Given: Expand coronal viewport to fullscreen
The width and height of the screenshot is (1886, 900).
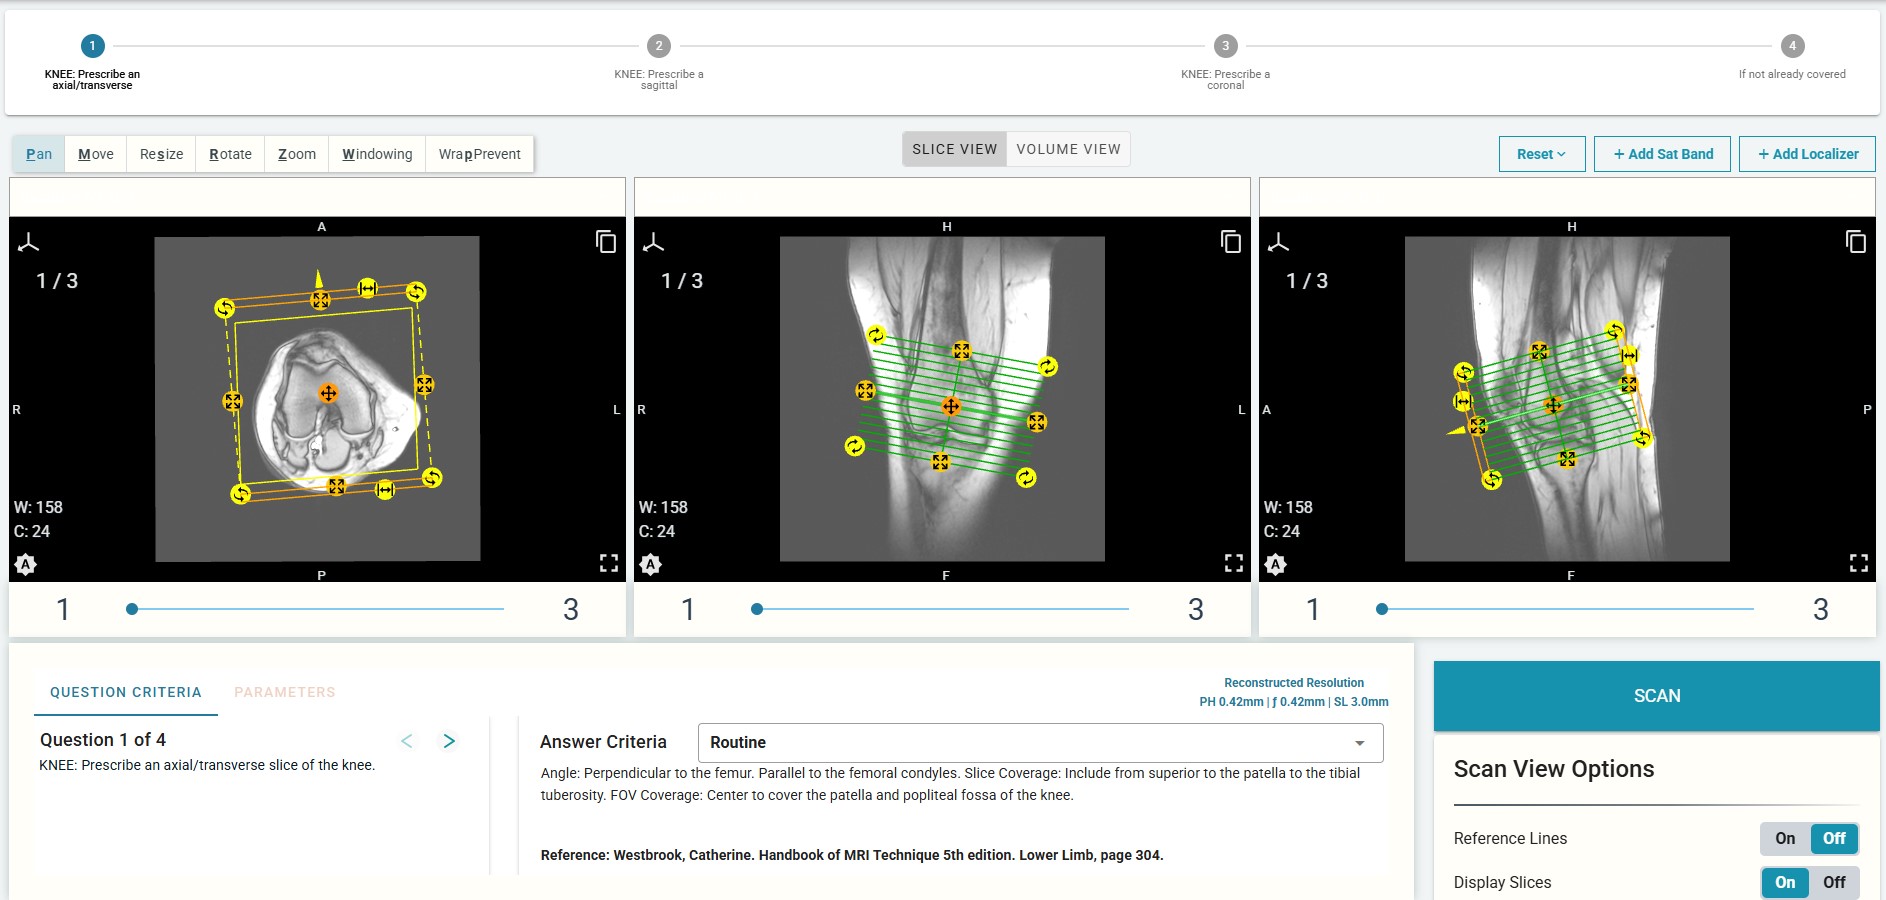Looking at the screenshot, I should [x=1233, y=563].
